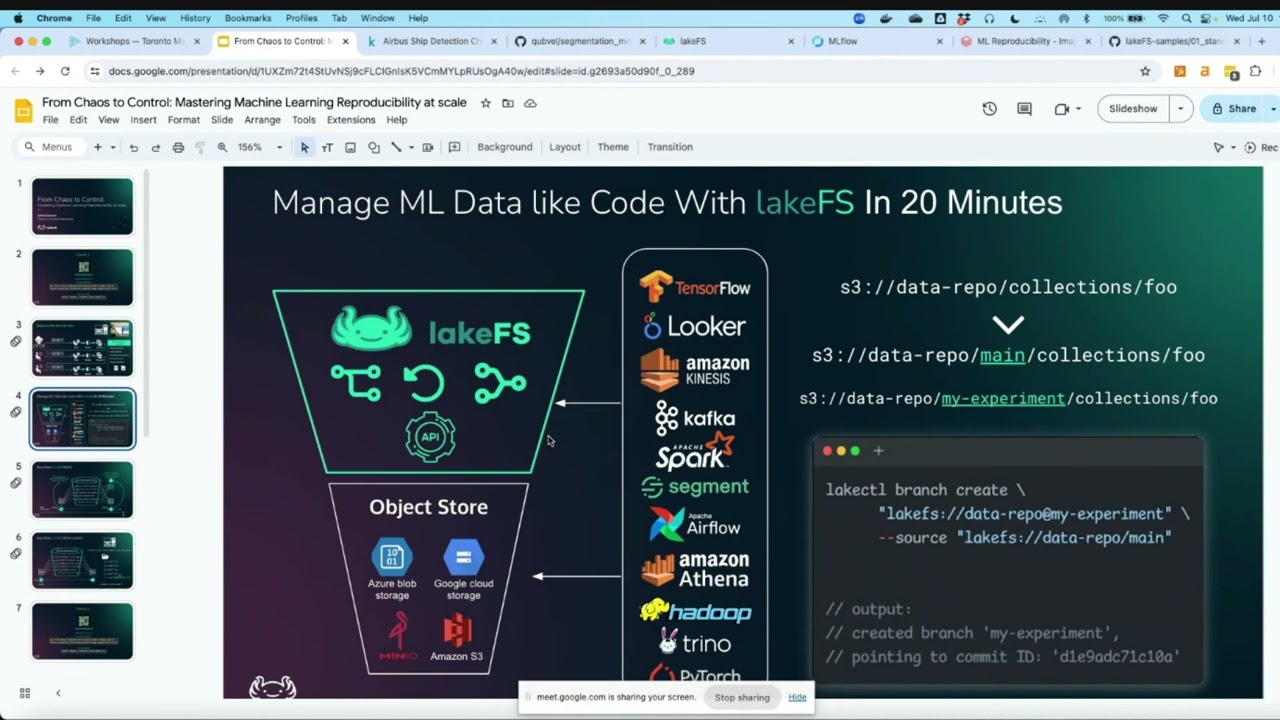Open the grid view icon below filmstrip

[25, 693]
